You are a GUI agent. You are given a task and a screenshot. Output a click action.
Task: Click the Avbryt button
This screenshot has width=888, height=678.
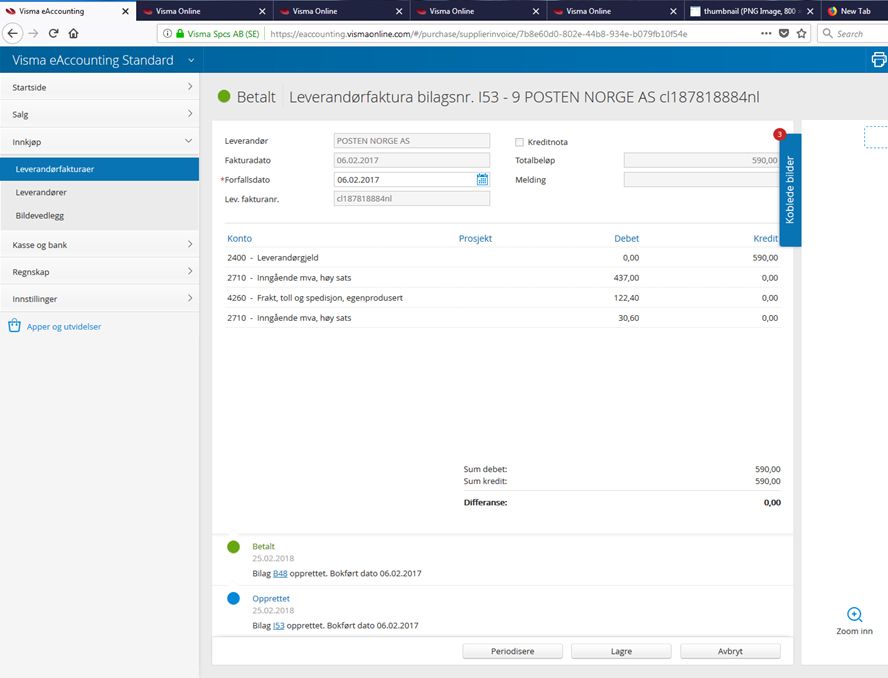tap(730, 651)
